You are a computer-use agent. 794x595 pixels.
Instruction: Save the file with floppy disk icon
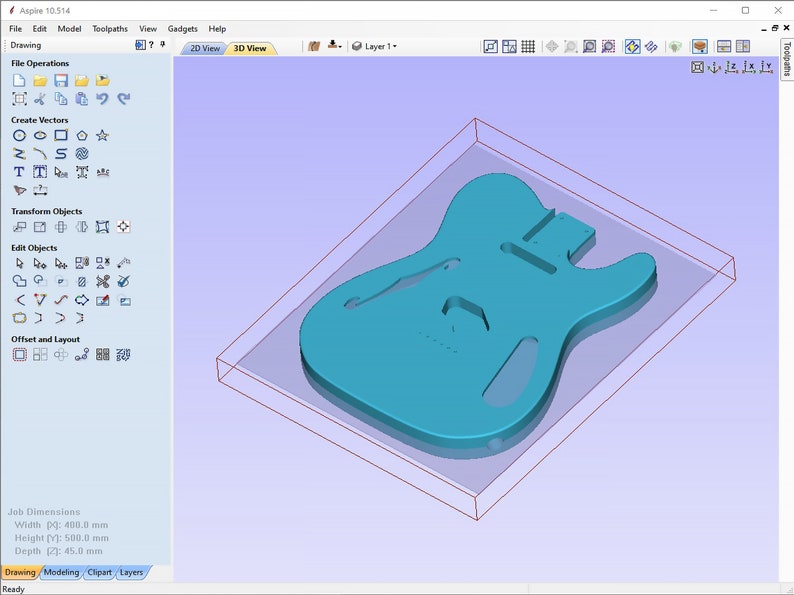point(61,81)
